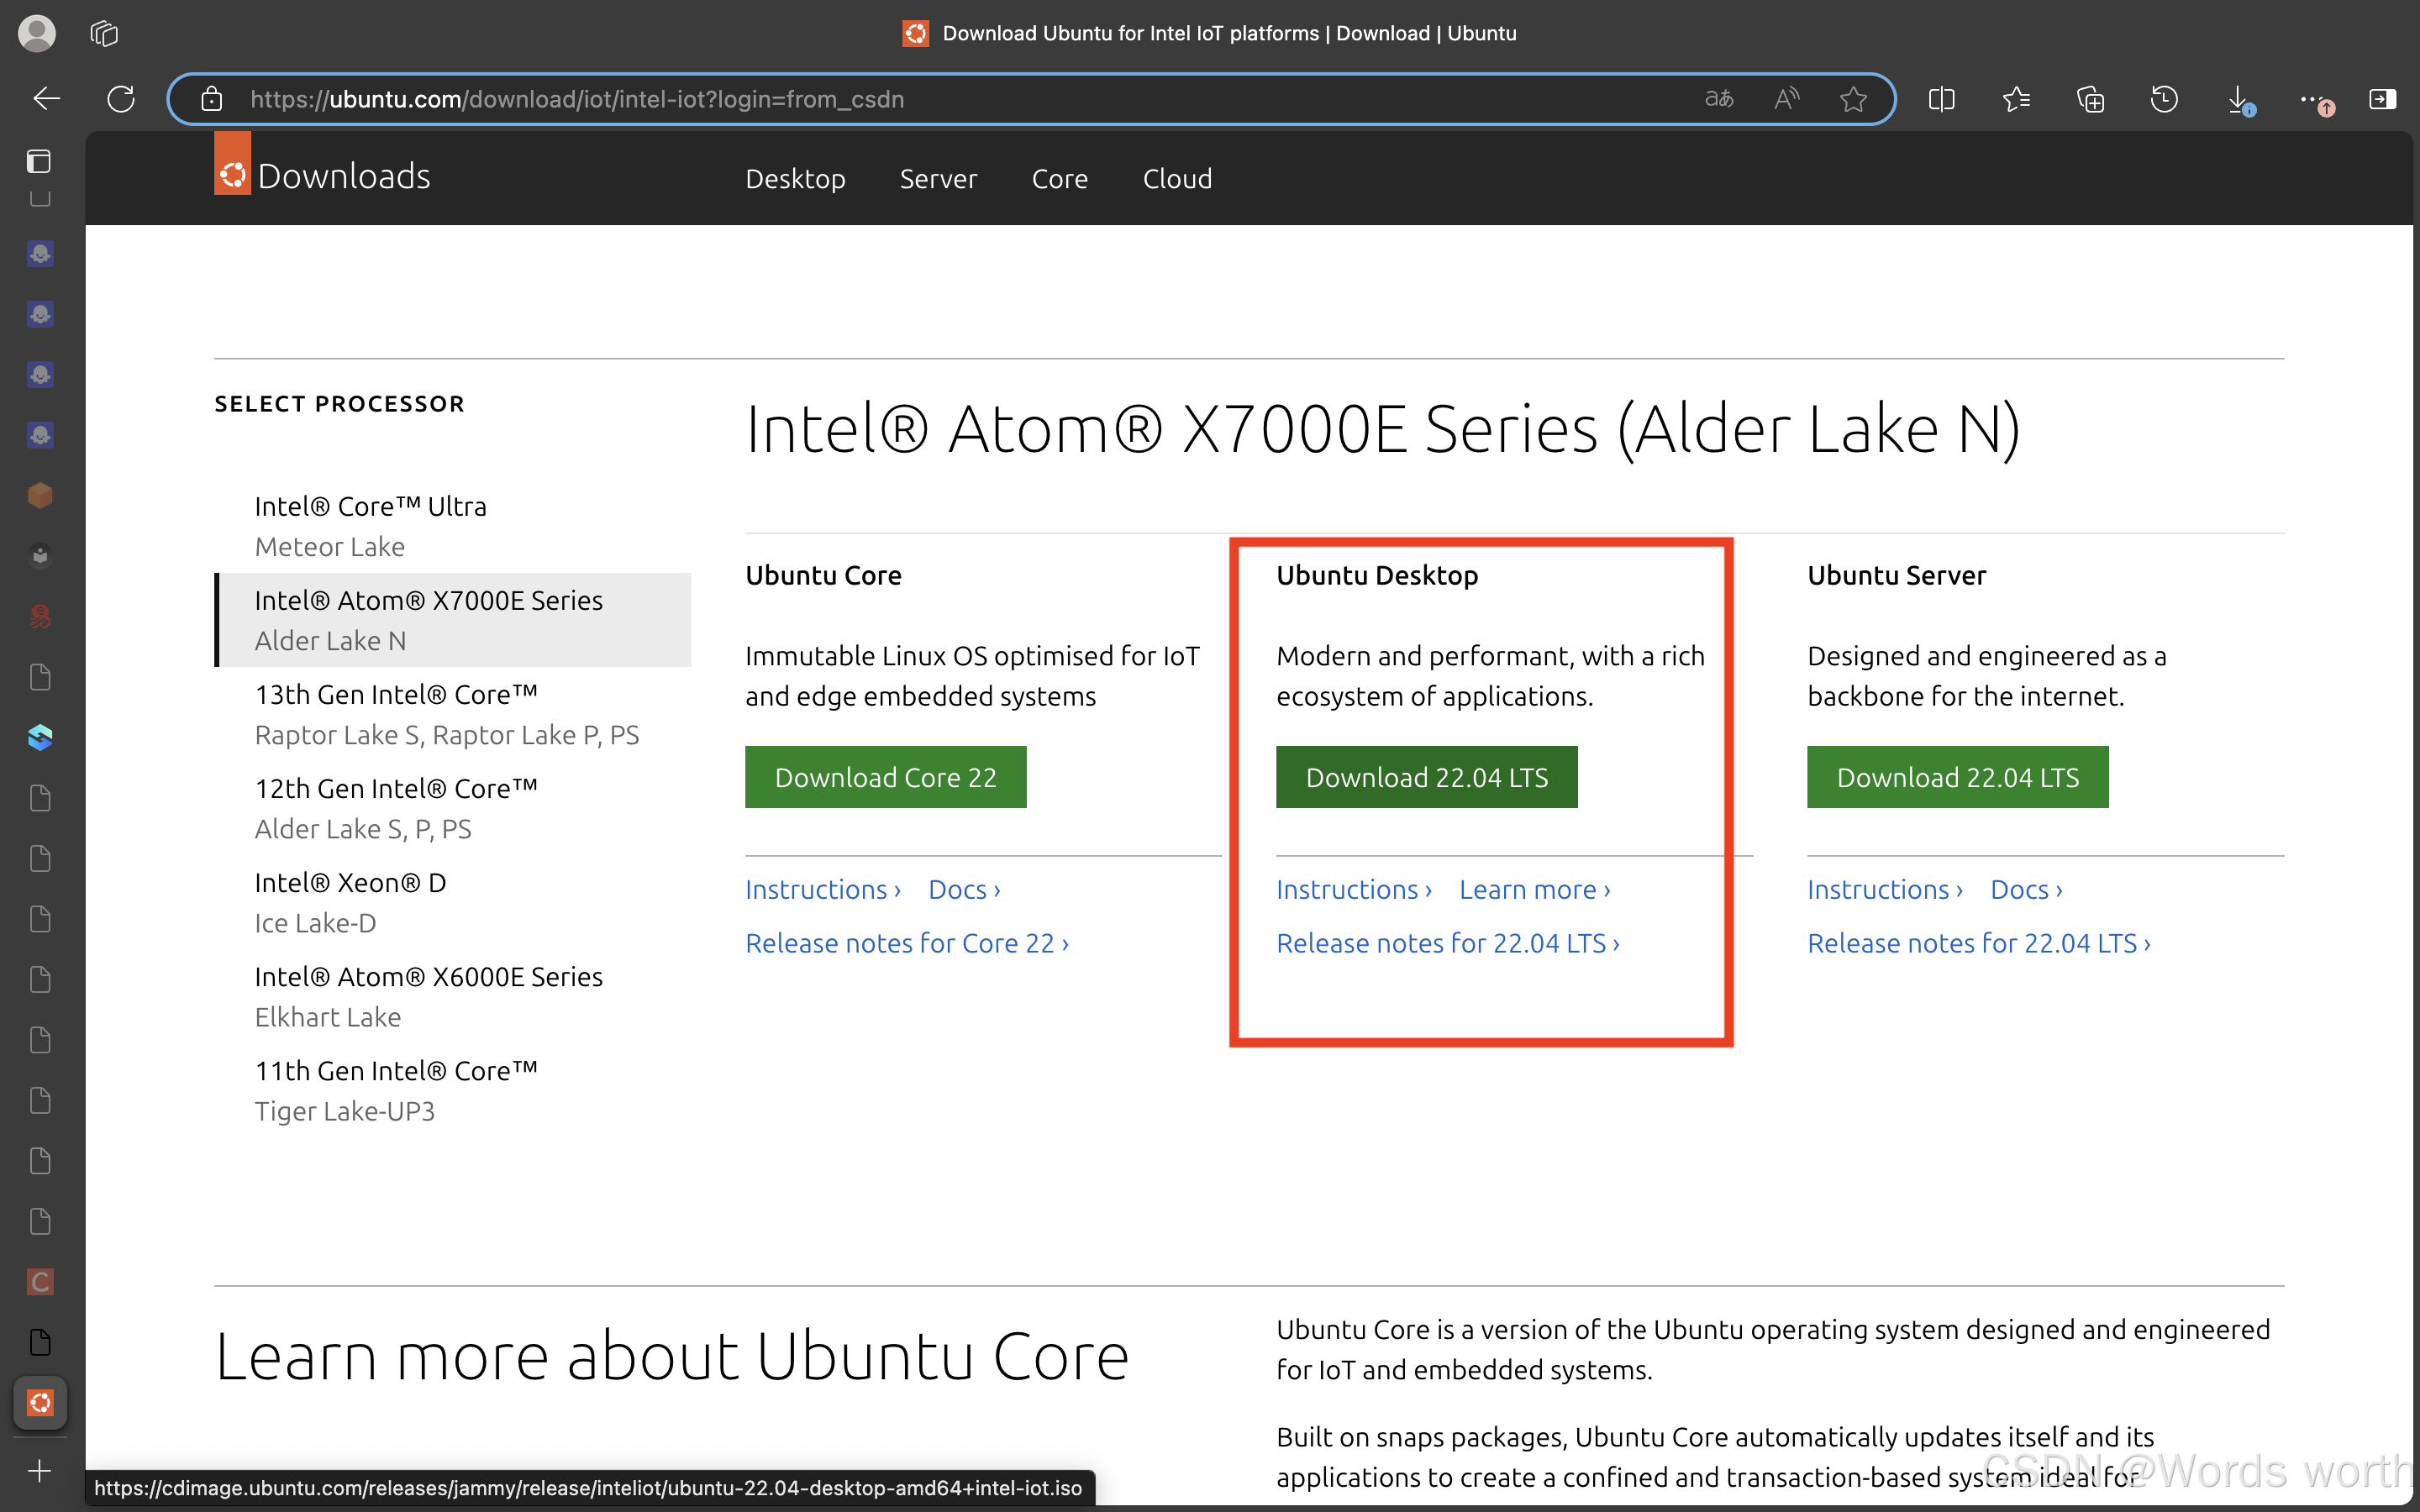Open the Favorites list icon
2420x1512 pixels.
(2016, 99)
